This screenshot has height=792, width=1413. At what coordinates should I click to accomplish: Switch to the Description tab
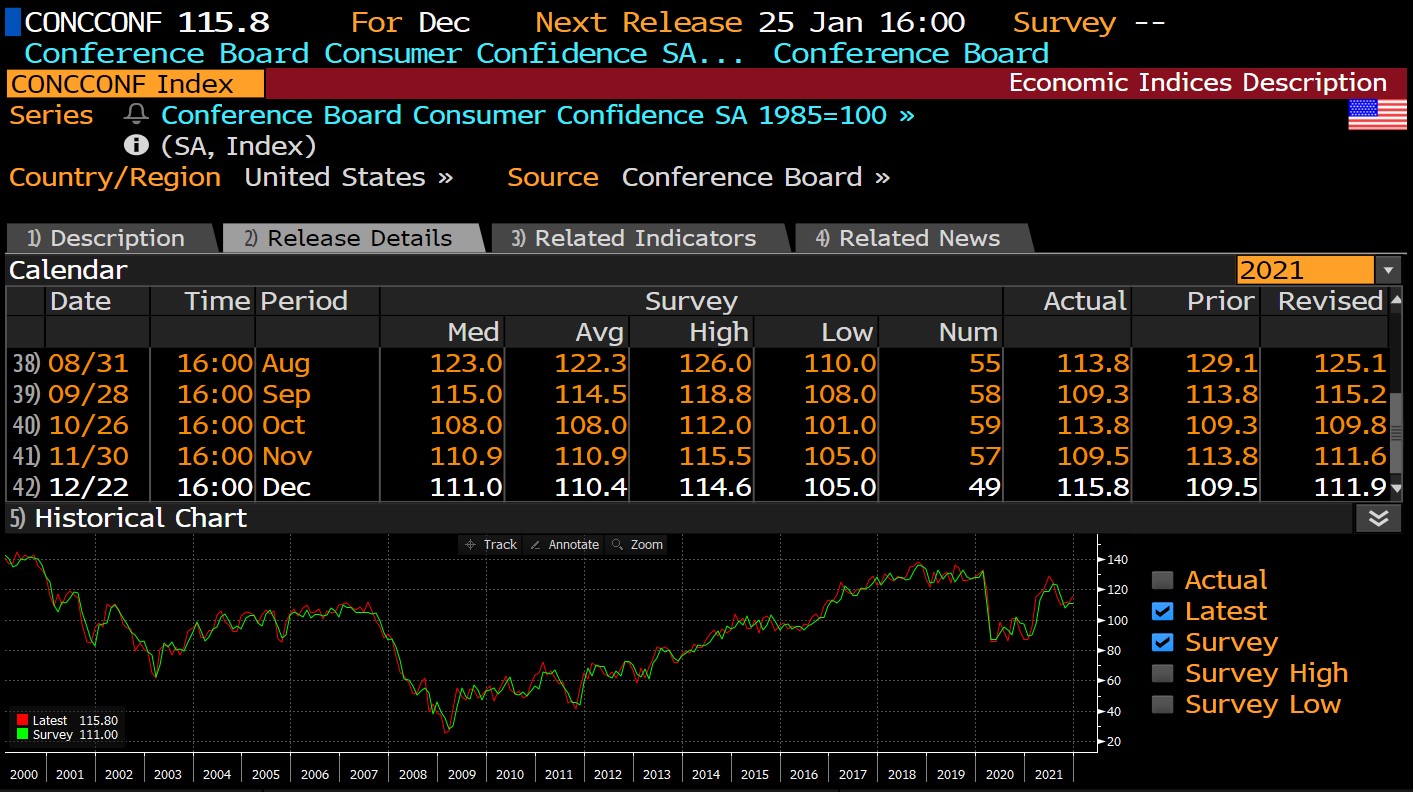coord(106,238)
